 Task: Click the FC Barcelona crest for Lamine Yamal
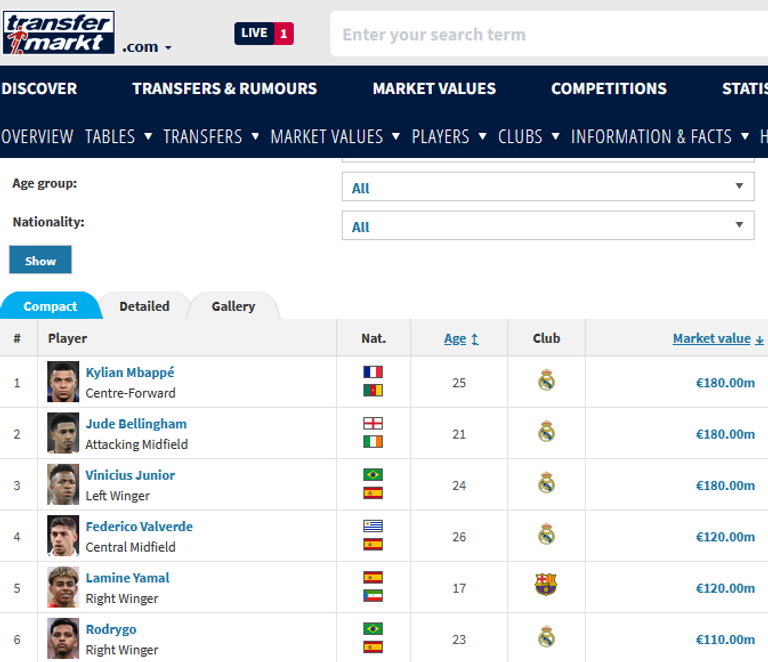point(546,585)
